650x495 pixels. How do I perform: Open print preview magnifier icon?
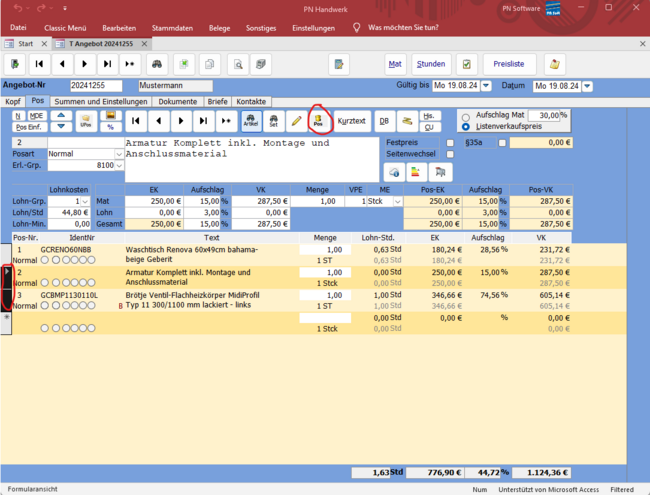[238, 64]
